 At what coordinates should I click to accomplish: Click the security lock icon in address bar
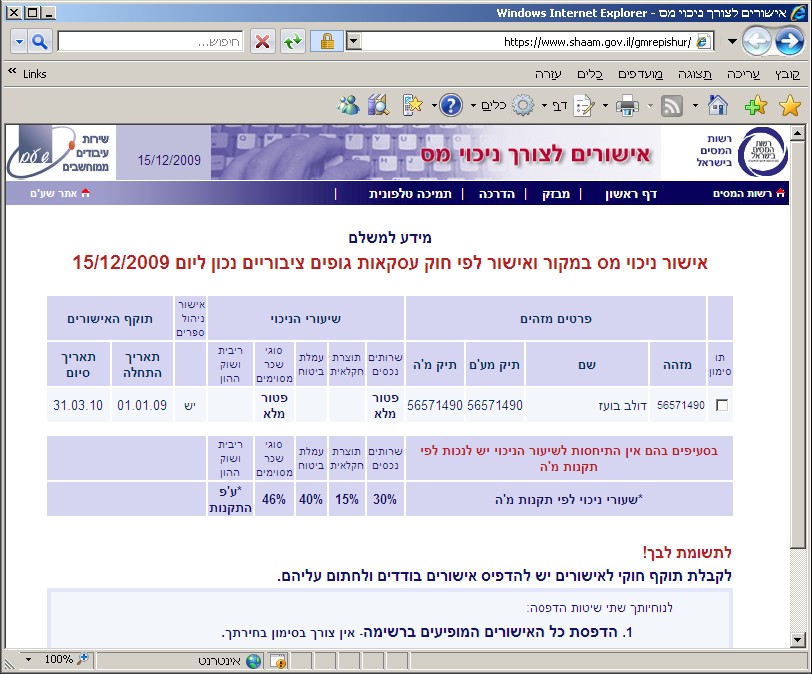point(324,42)
